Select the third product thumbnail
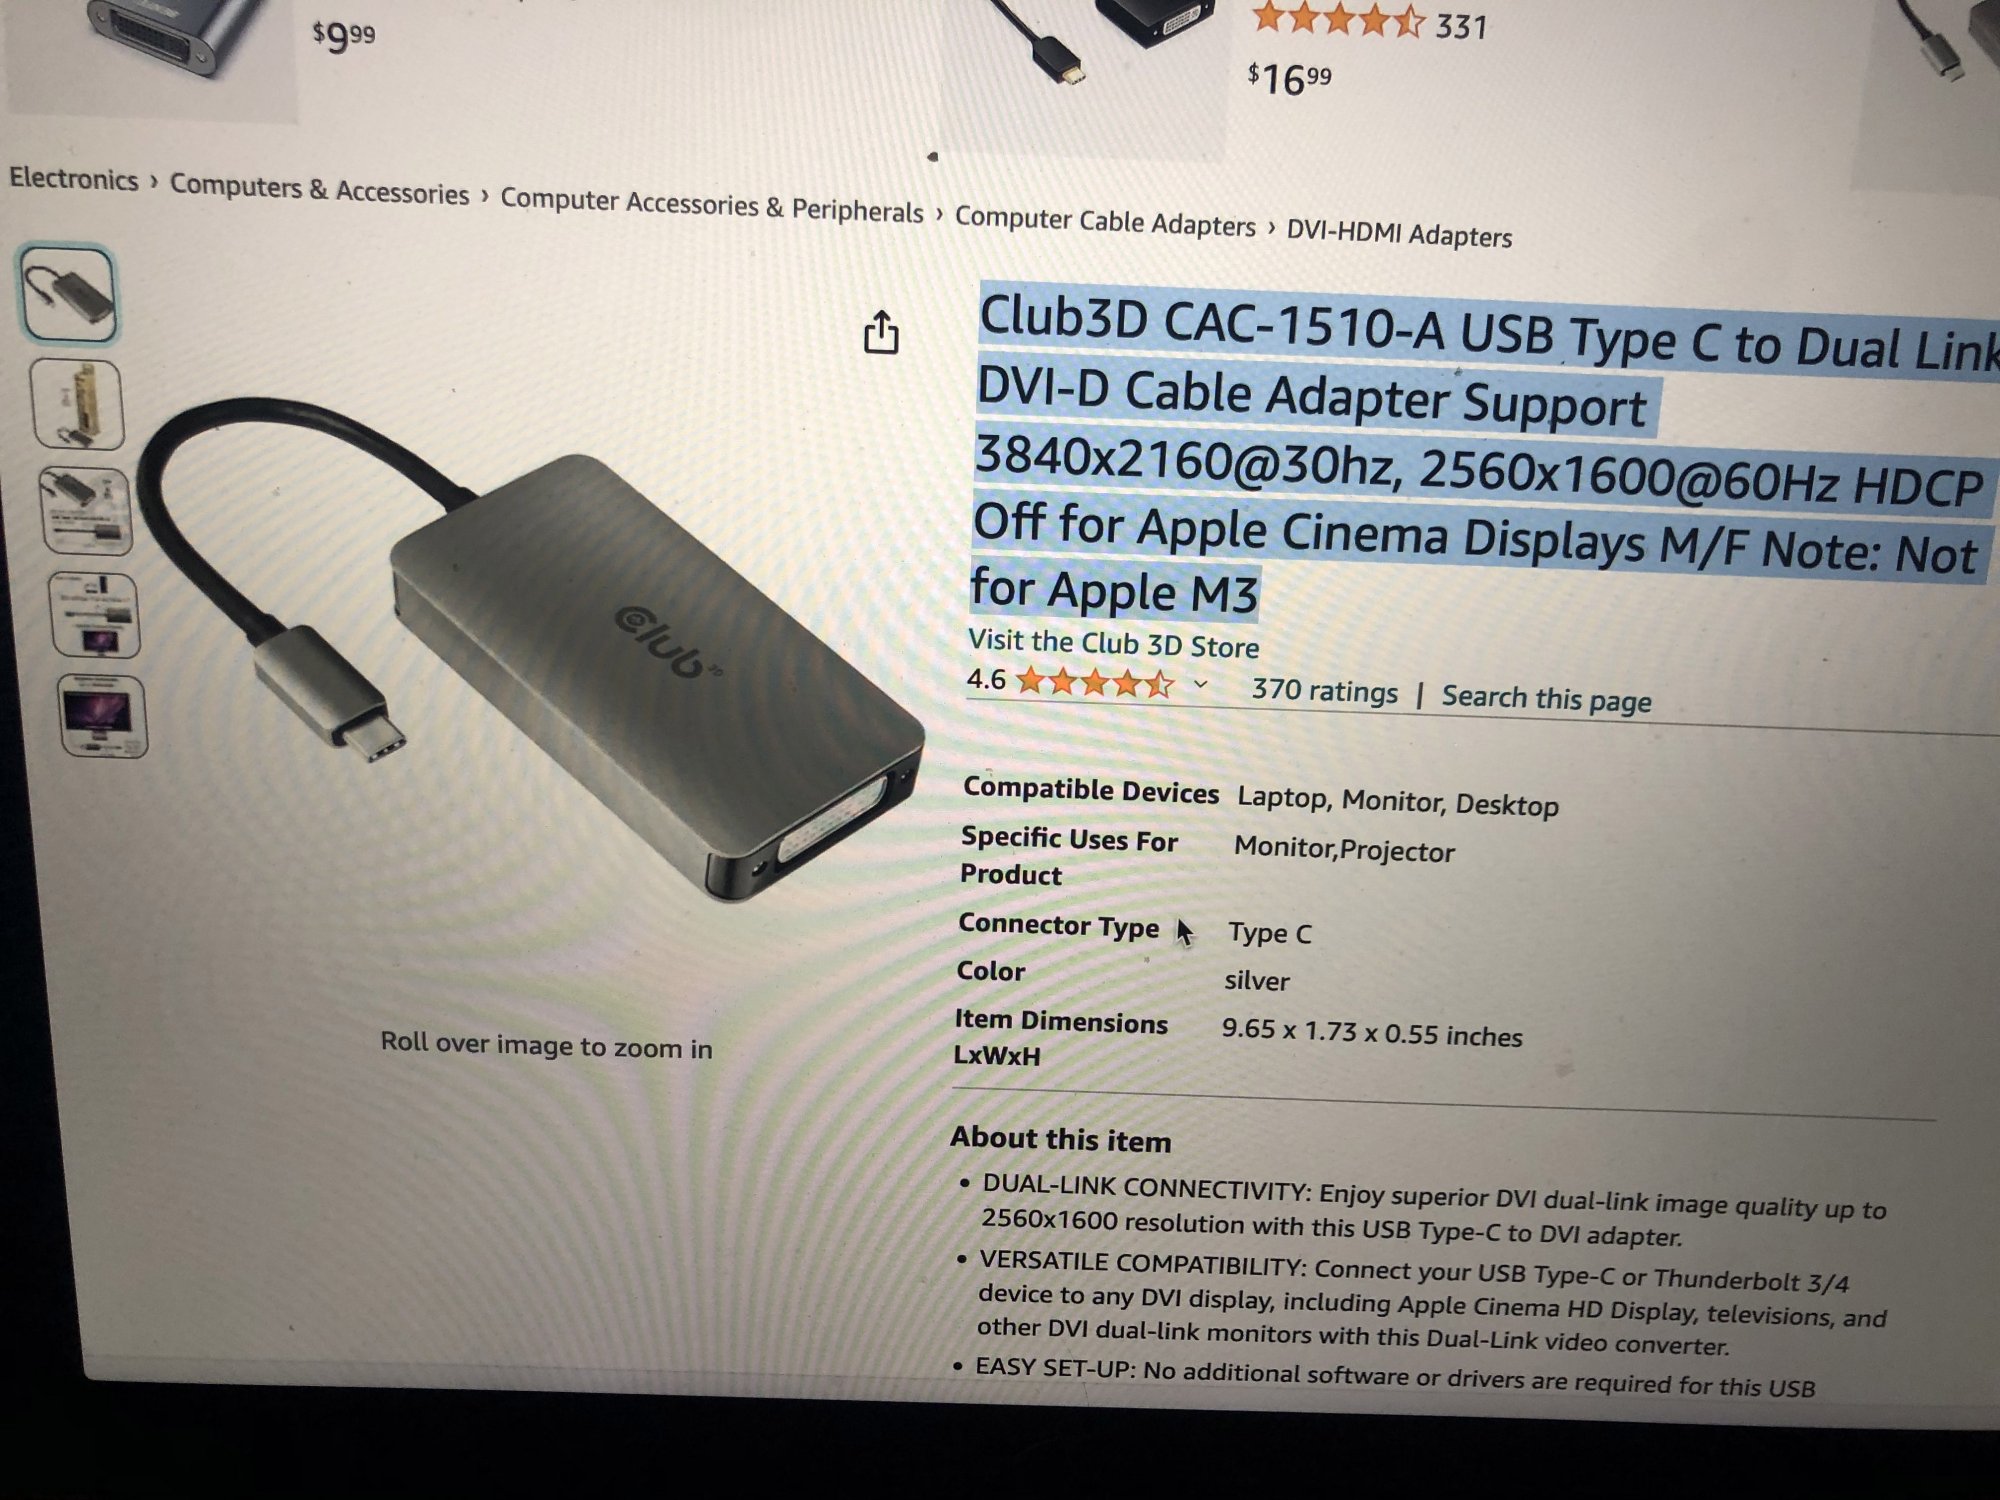Image resolution: width=2000 pixels, height=1500 pixels. point(85,511)
